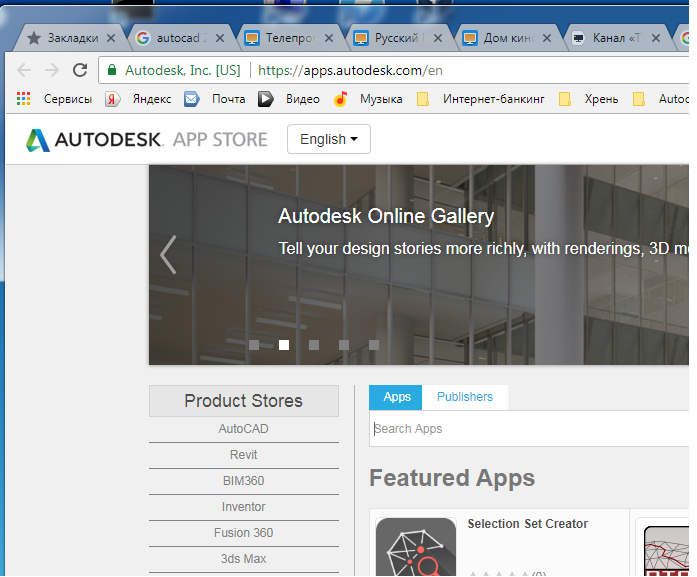The width and height of the screenshot is (697, 577).
Task: Open the second featured app thumbnail
Action: 666,550
